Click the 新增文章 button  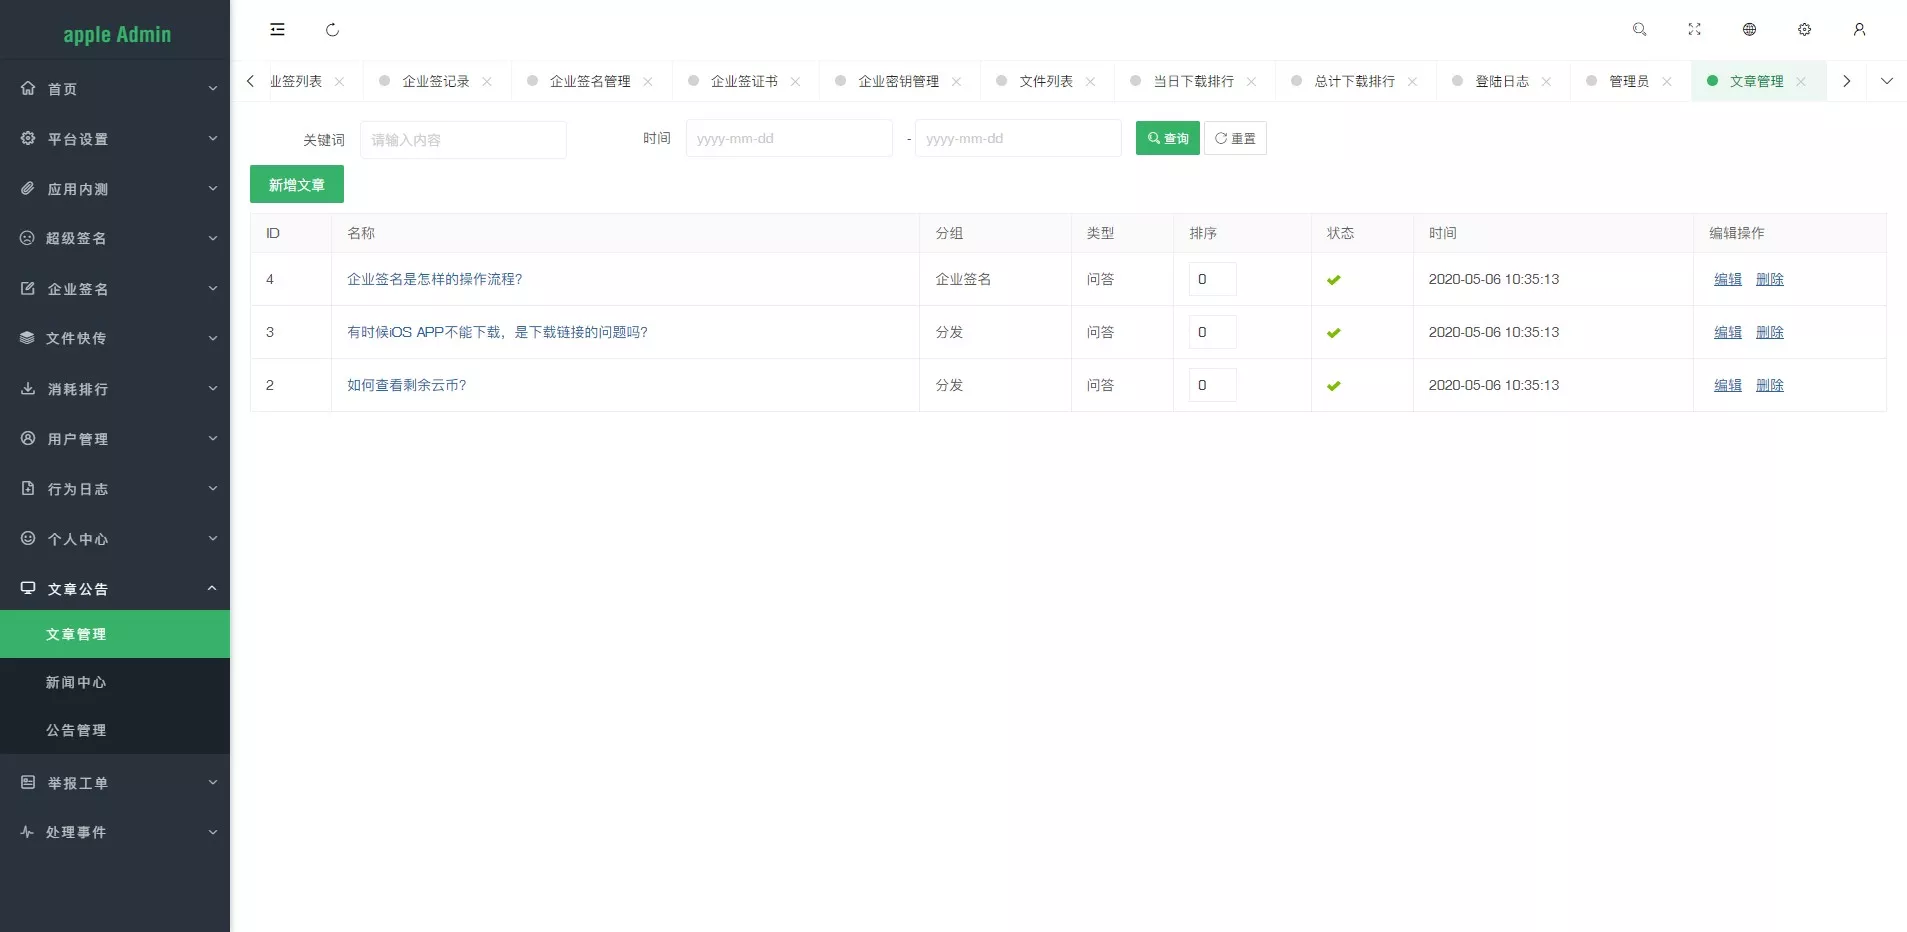pyautogui.click(x=296, y=184)
